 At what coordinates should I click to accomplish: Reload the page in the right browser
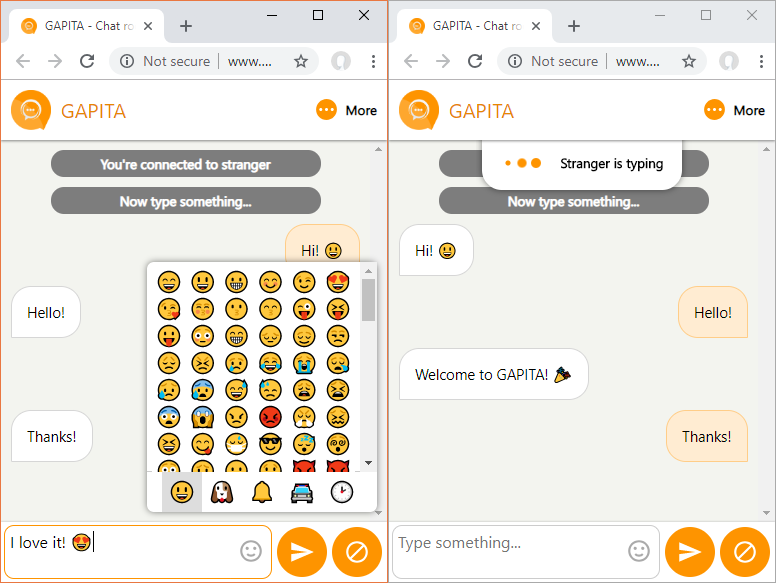(475, 61)
